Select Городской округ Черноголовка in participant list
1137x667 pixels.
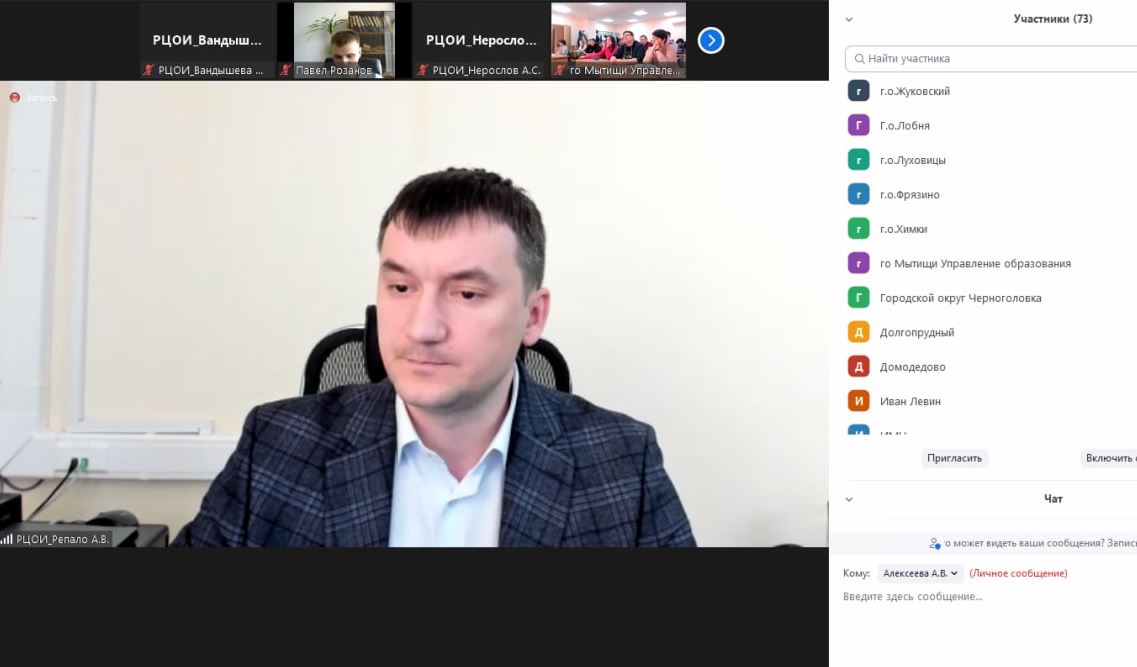click(x=960, y=298)
